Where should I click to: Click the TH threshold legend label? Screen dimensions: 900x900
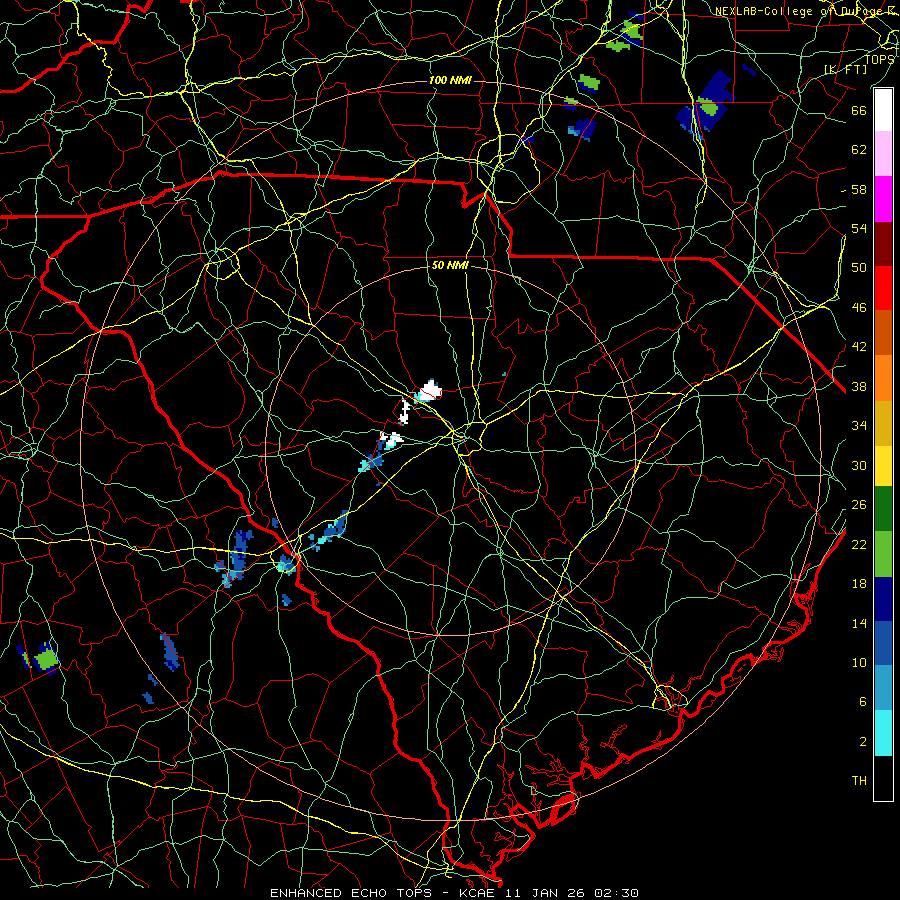[859, 781]
